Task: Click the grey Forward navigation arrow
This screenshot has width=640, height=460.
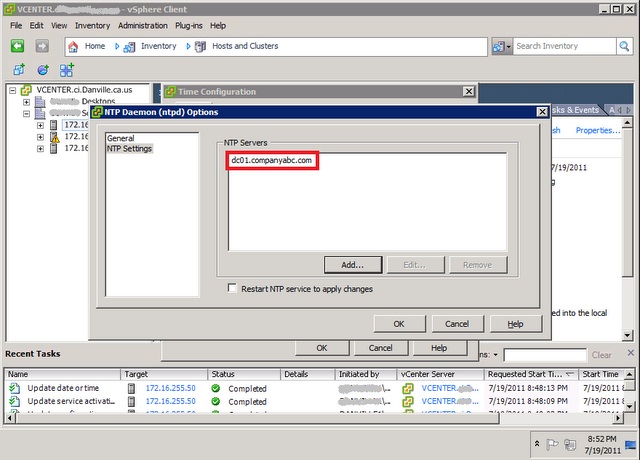Action: point(42,46)
